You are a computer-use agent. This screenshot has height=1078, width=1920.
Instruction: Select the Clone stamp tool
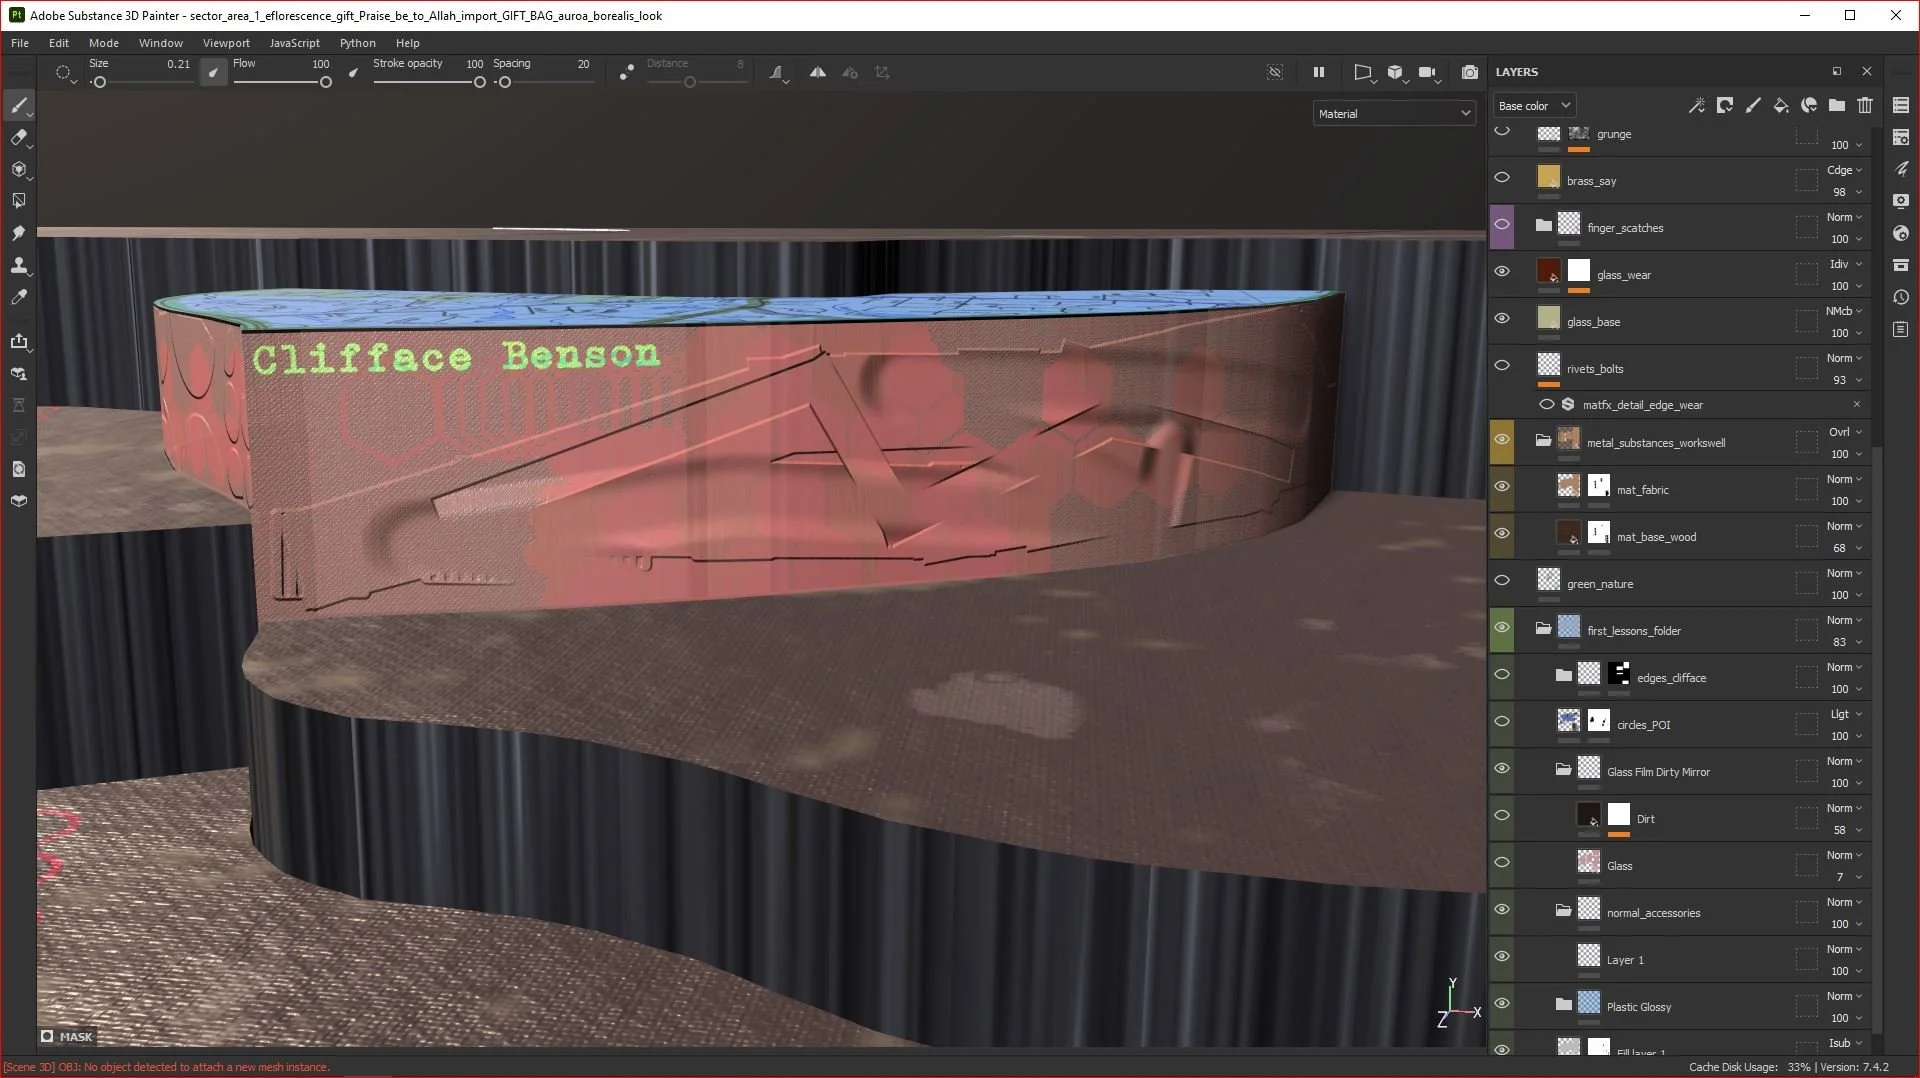click(19, 265)
